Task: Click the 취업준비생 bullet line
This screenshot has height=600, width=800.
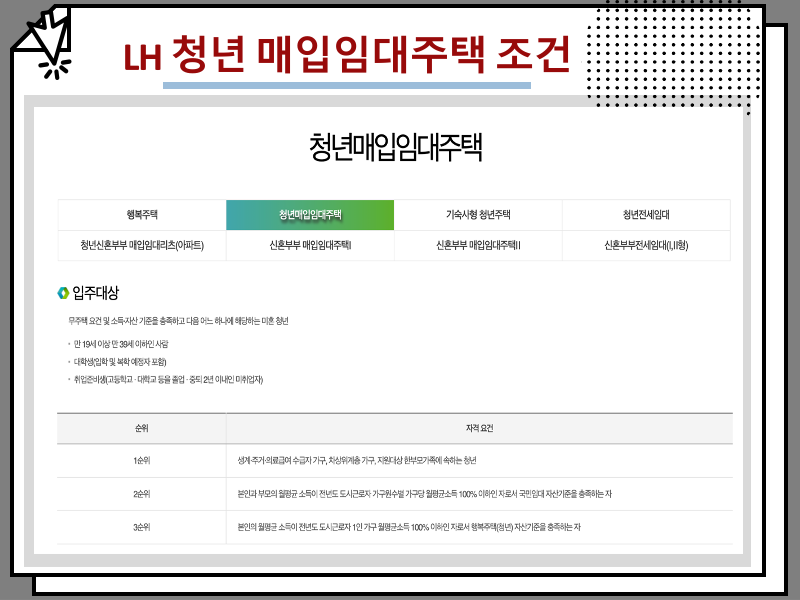Action: (168, 380)
